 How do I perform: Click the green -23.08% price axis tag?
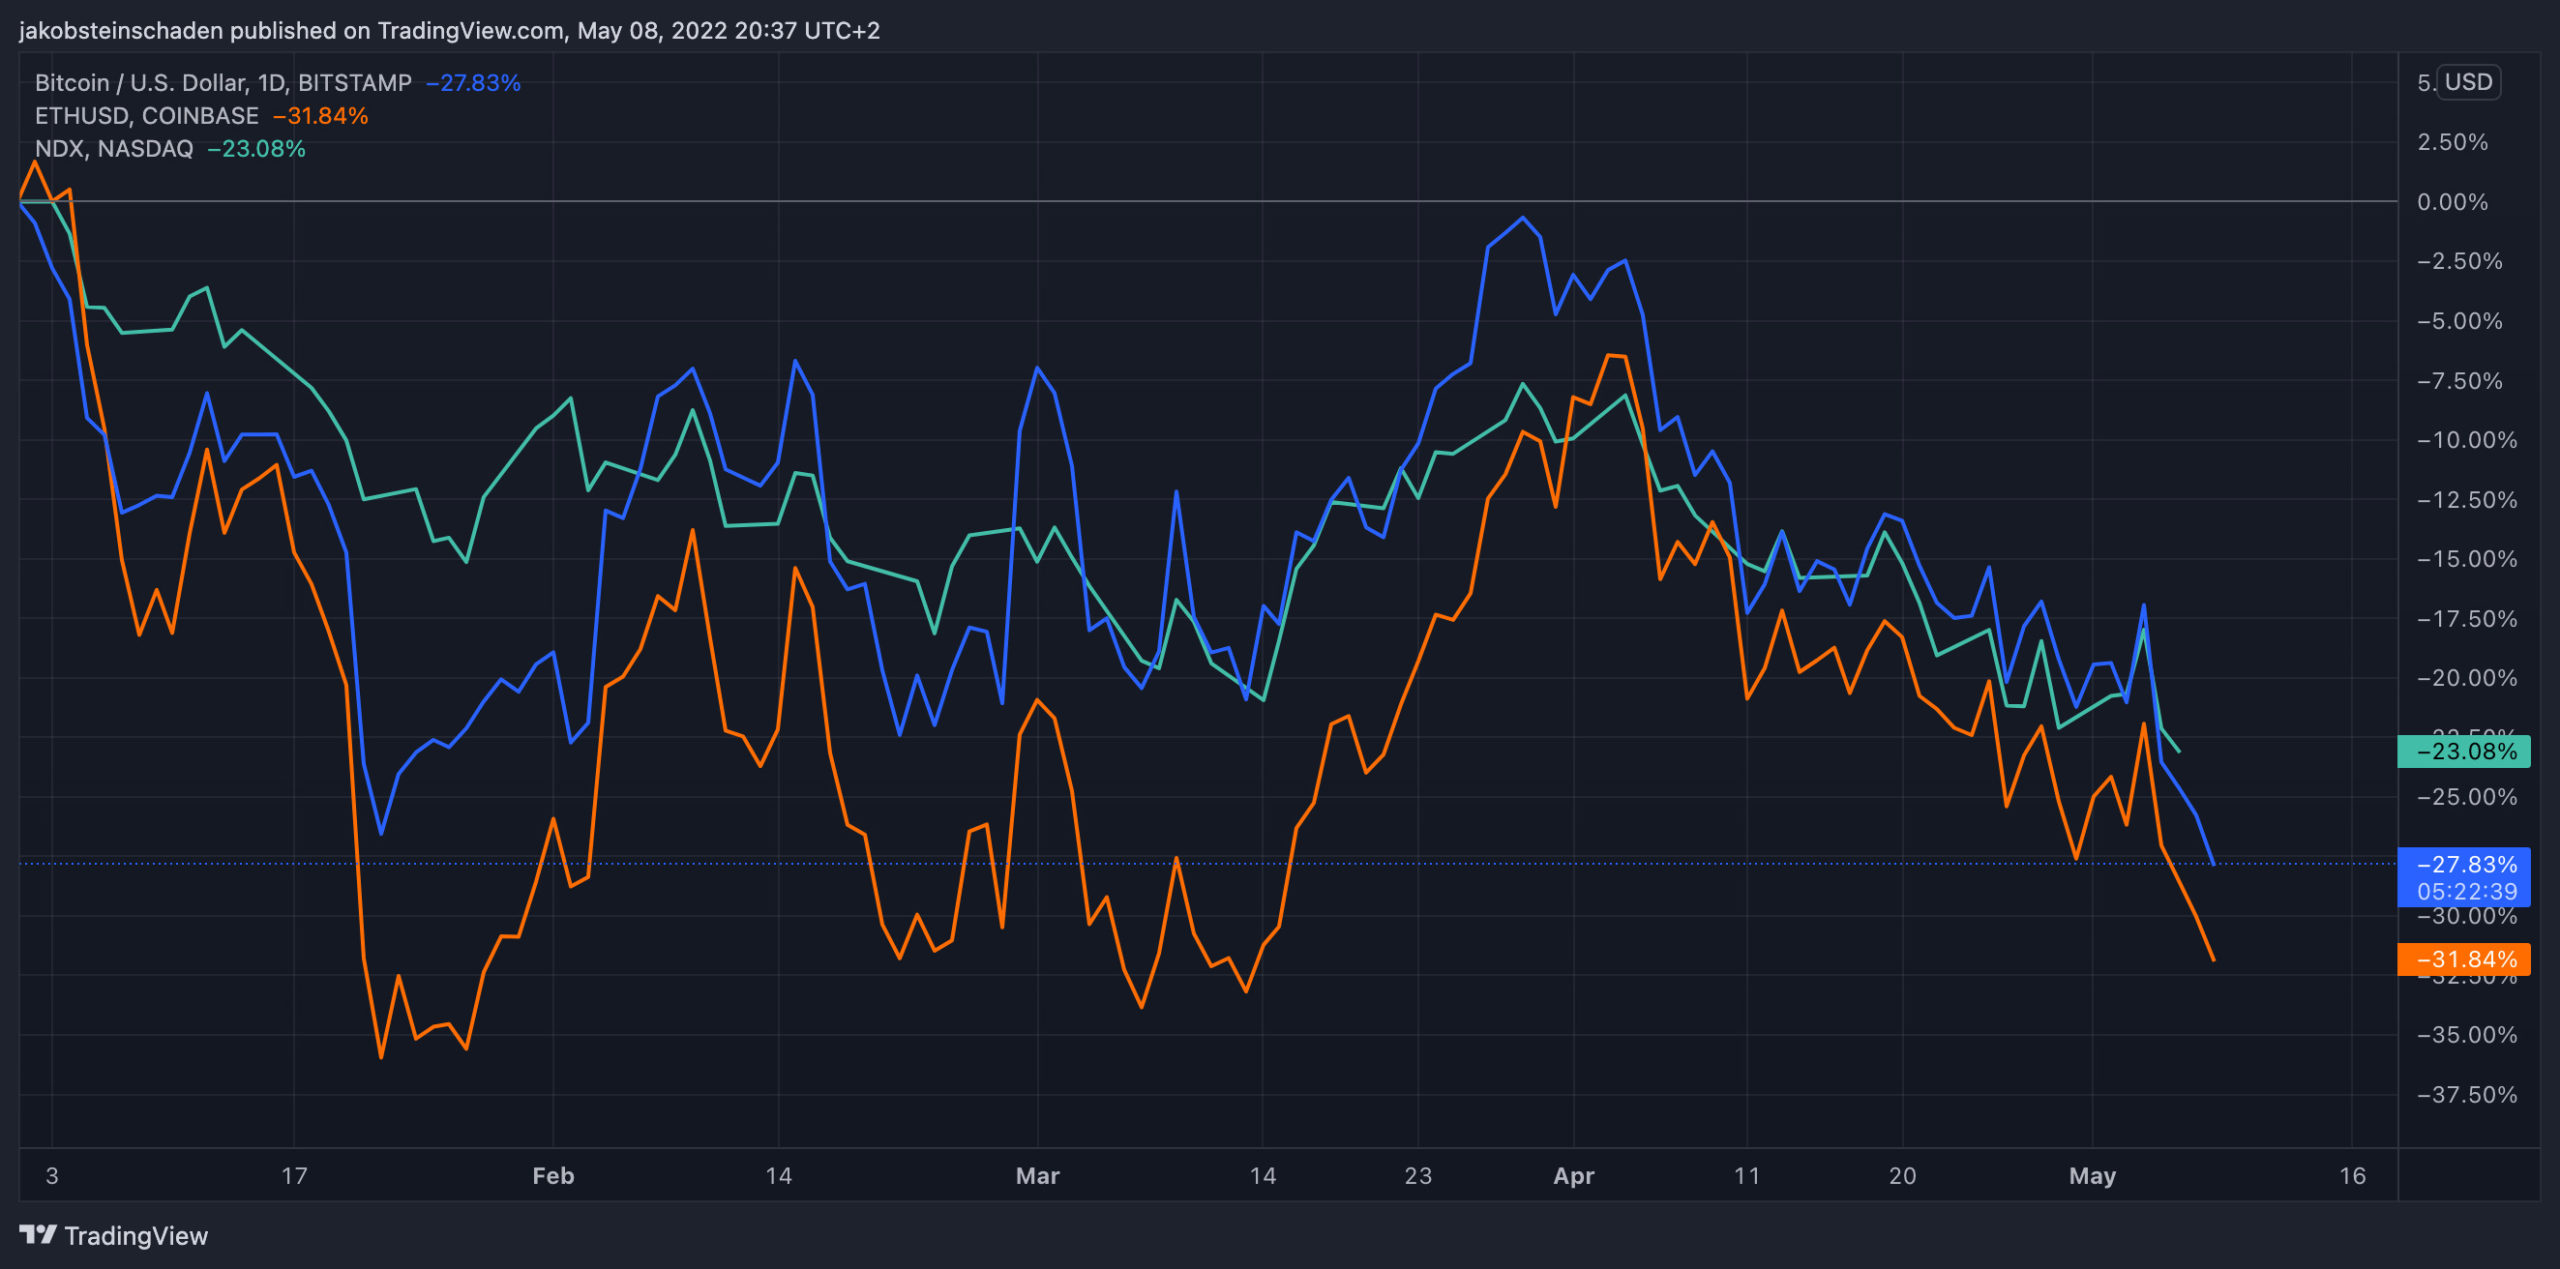(x=2464, y=751)
